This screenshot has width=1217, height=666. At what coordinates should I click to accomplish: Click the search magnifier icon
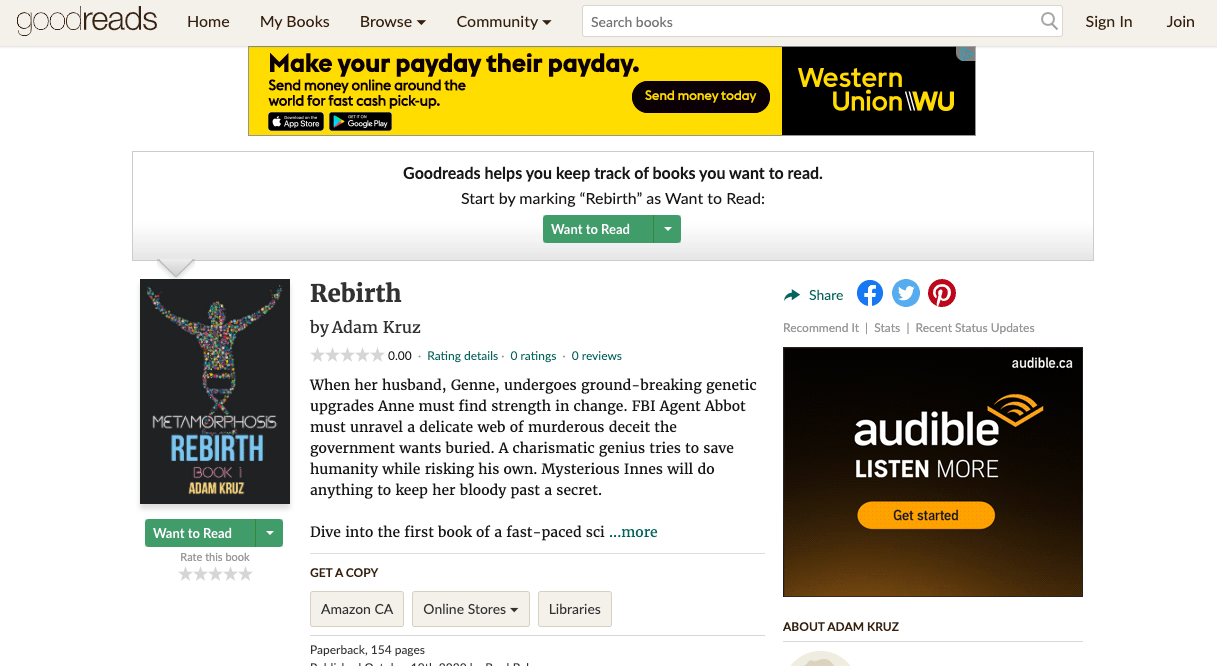1049,21
